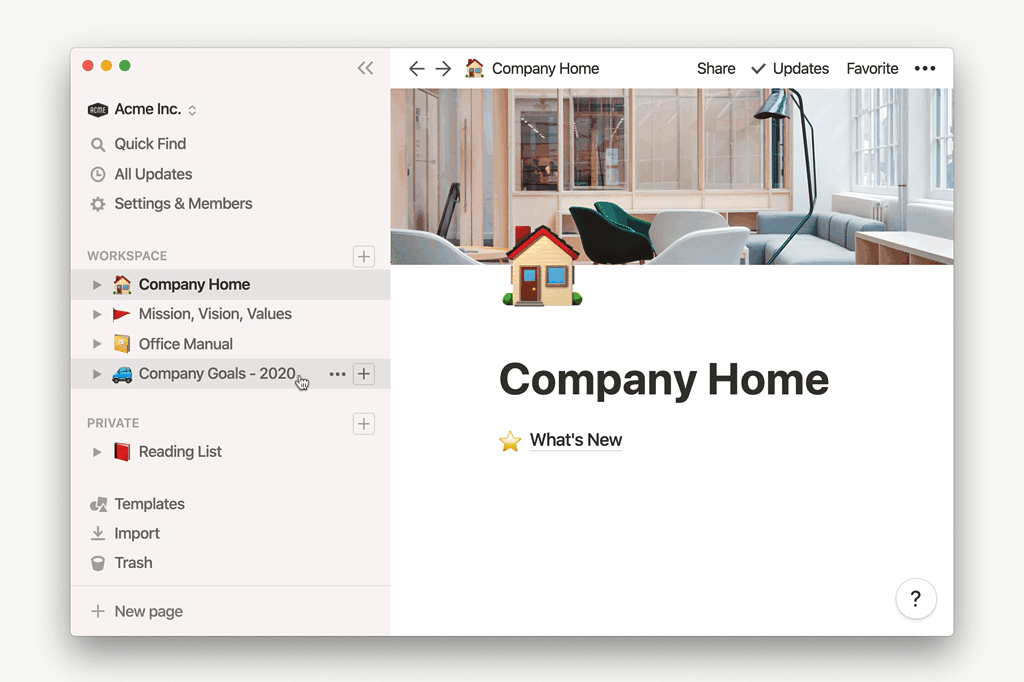Click the WORKSPACE section label

point(127,256)
